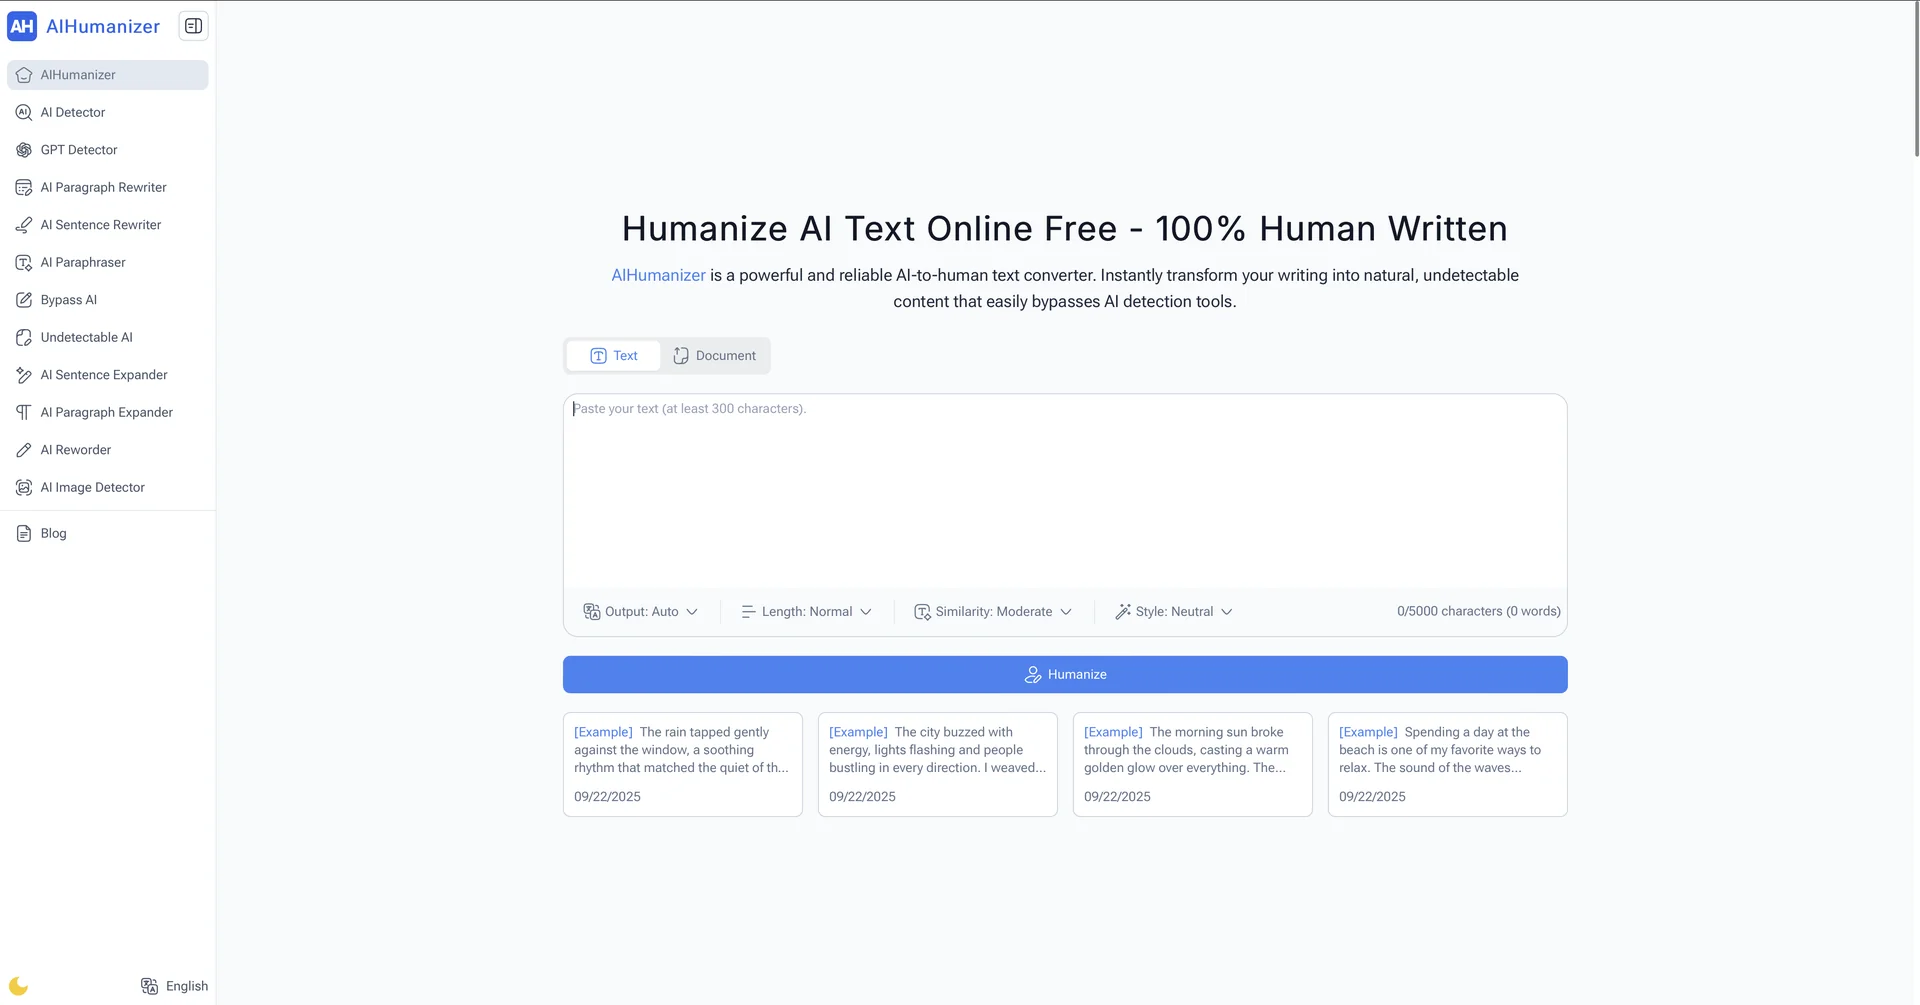Click the home icon next to AIHumanizer
This screenshot has height=1005, width=1920.
24,75
